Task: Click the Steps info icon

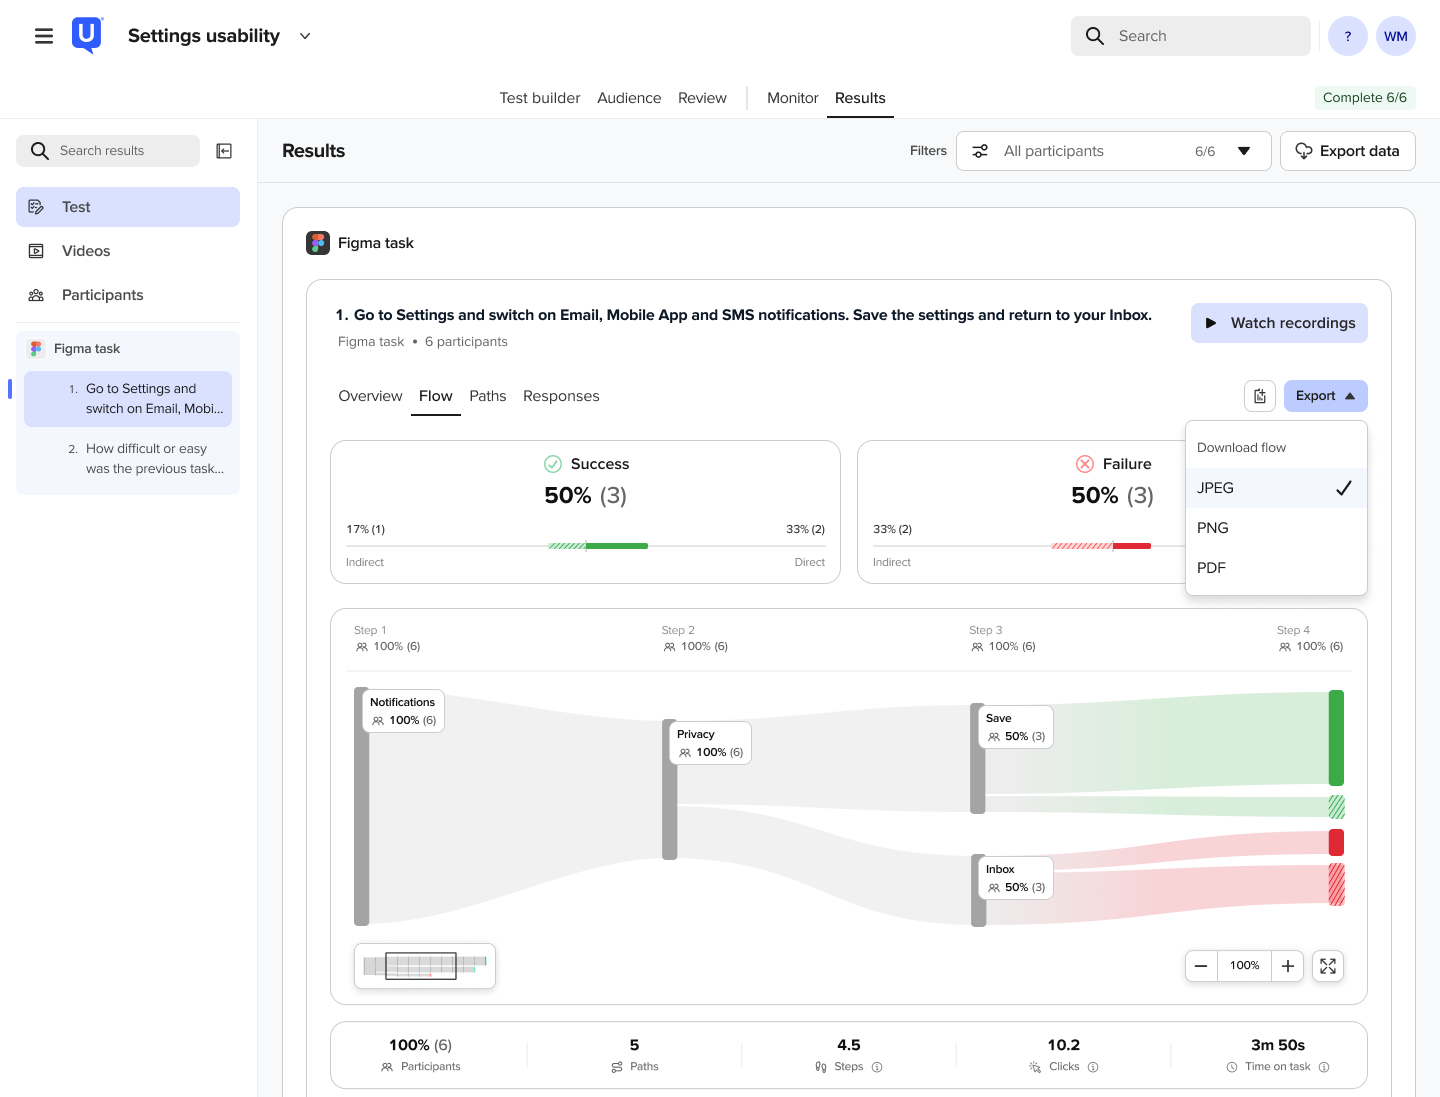Action: pyautogui.click(x=877, y=1067)
